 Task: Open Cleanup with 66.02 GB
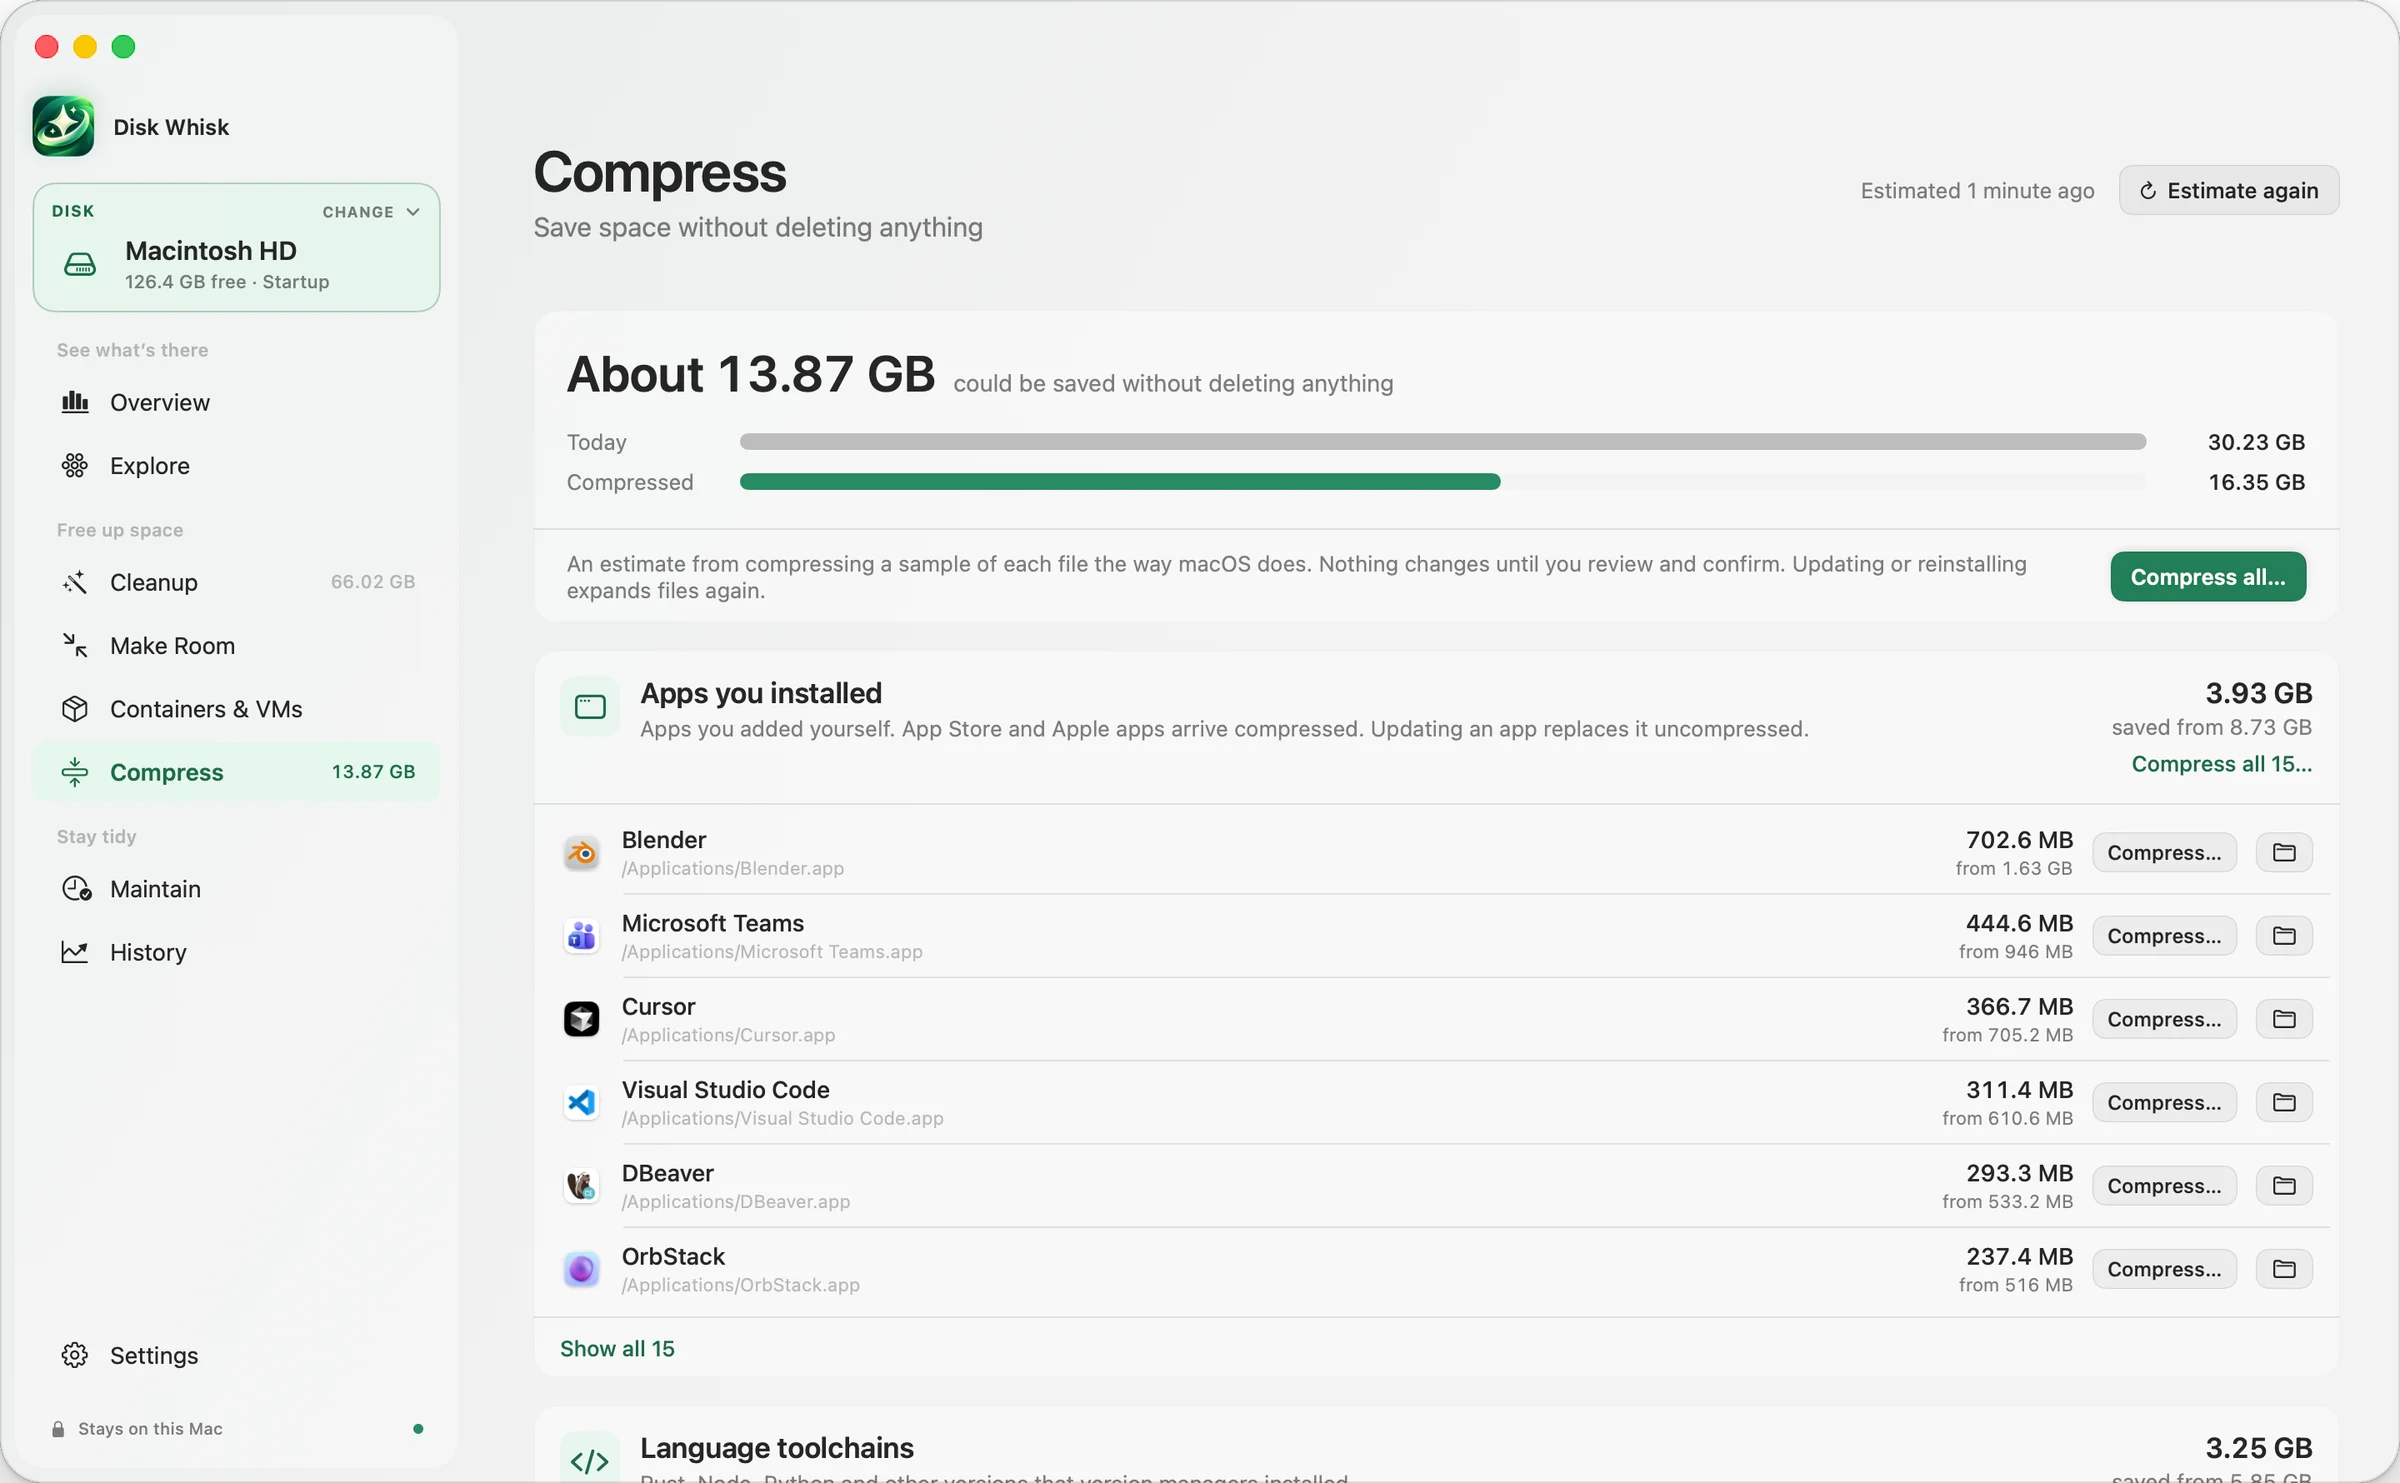coord(236,582)
